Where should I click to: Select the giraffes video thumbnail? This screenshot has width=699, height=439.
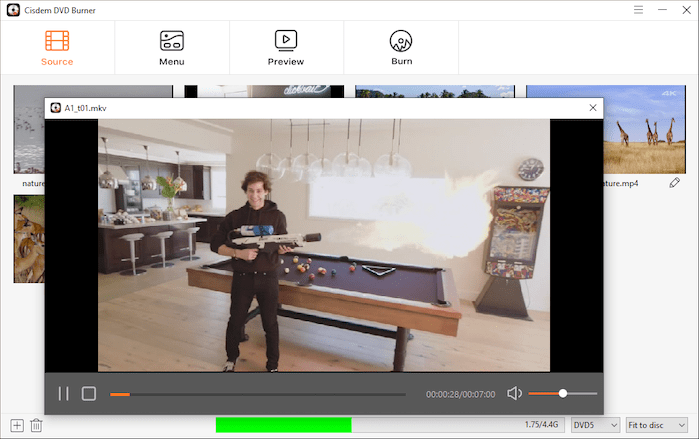coord(640,130)
